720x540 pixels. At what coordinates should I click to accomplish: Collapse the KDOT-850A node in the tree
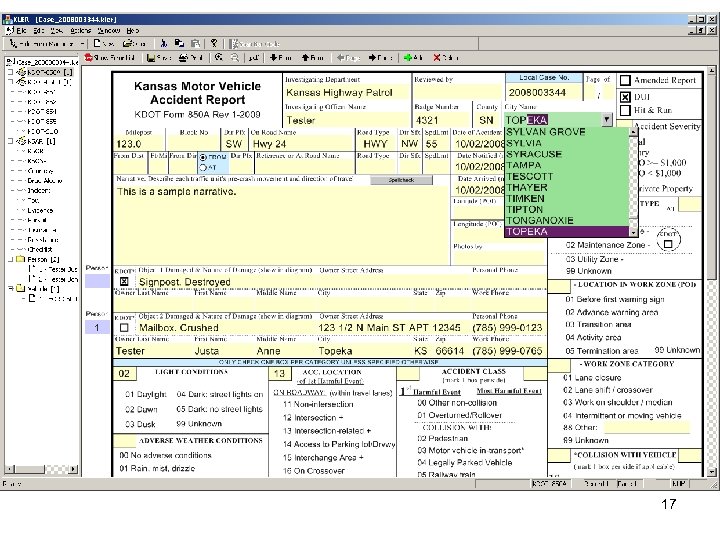click(10, 73)
